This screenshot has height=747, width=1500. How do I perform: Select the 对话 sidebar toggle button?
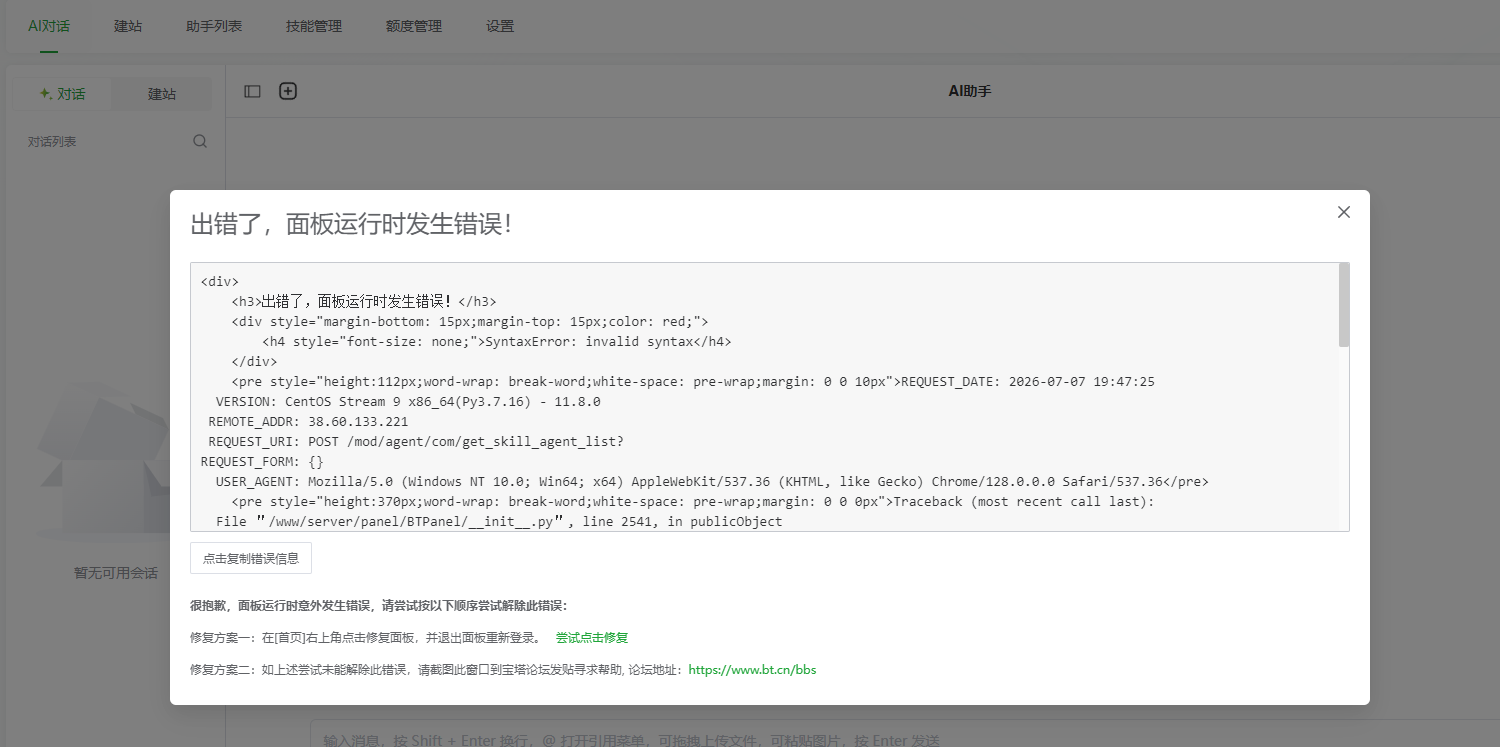(x=62, y=94)
